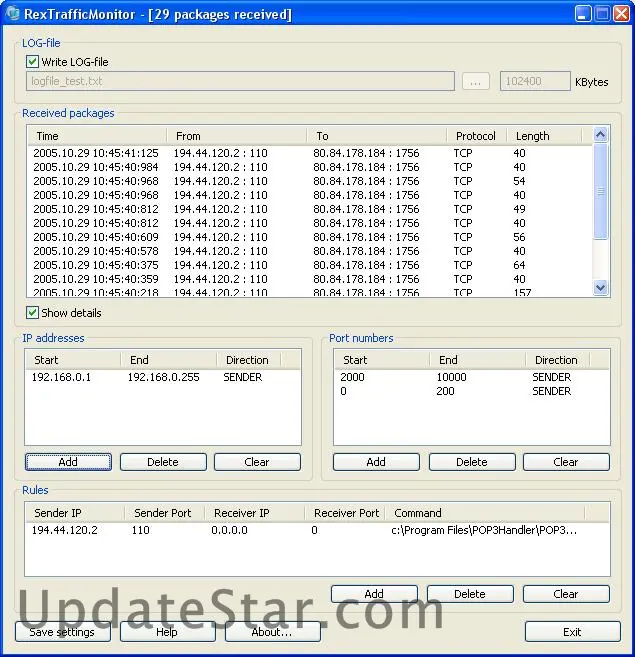Select the 194.44.120.2 rule row
Image resolution: width=635 pixels, height=657 pixels.
click(x=65, y=530)
